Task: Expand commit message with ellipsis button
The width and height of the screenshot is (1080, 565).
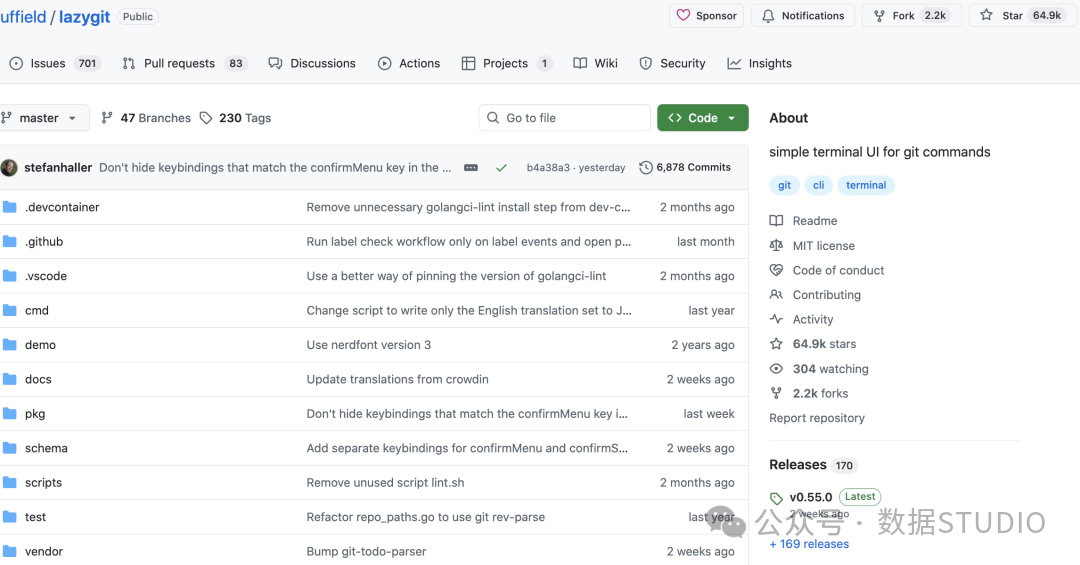Action: pyautogui.click(x=471, y=167)
